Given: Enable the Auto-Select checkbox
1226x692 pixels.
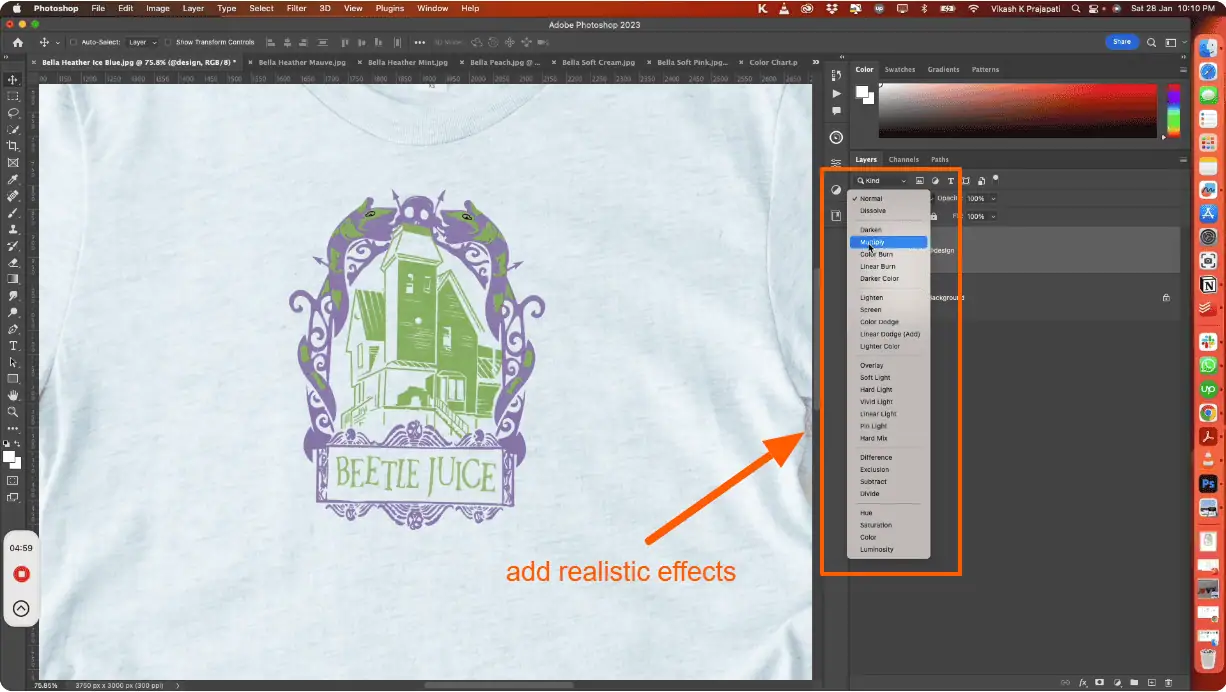Looking at the screenshot, I should click(73, 43).
